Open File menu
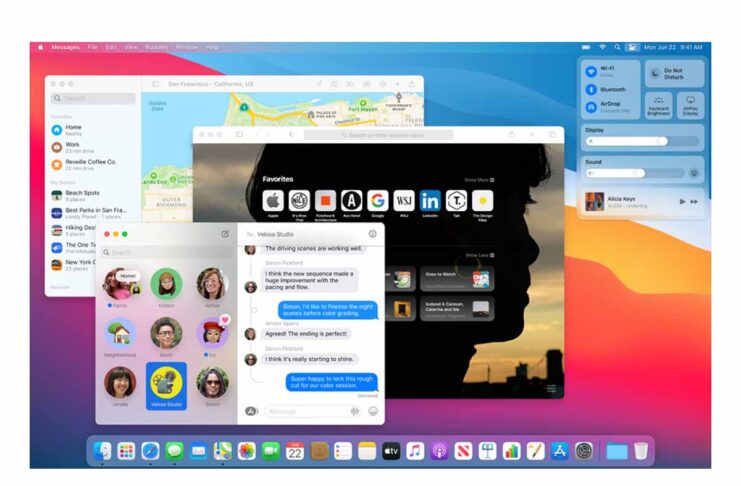 (x=93, y=47)
